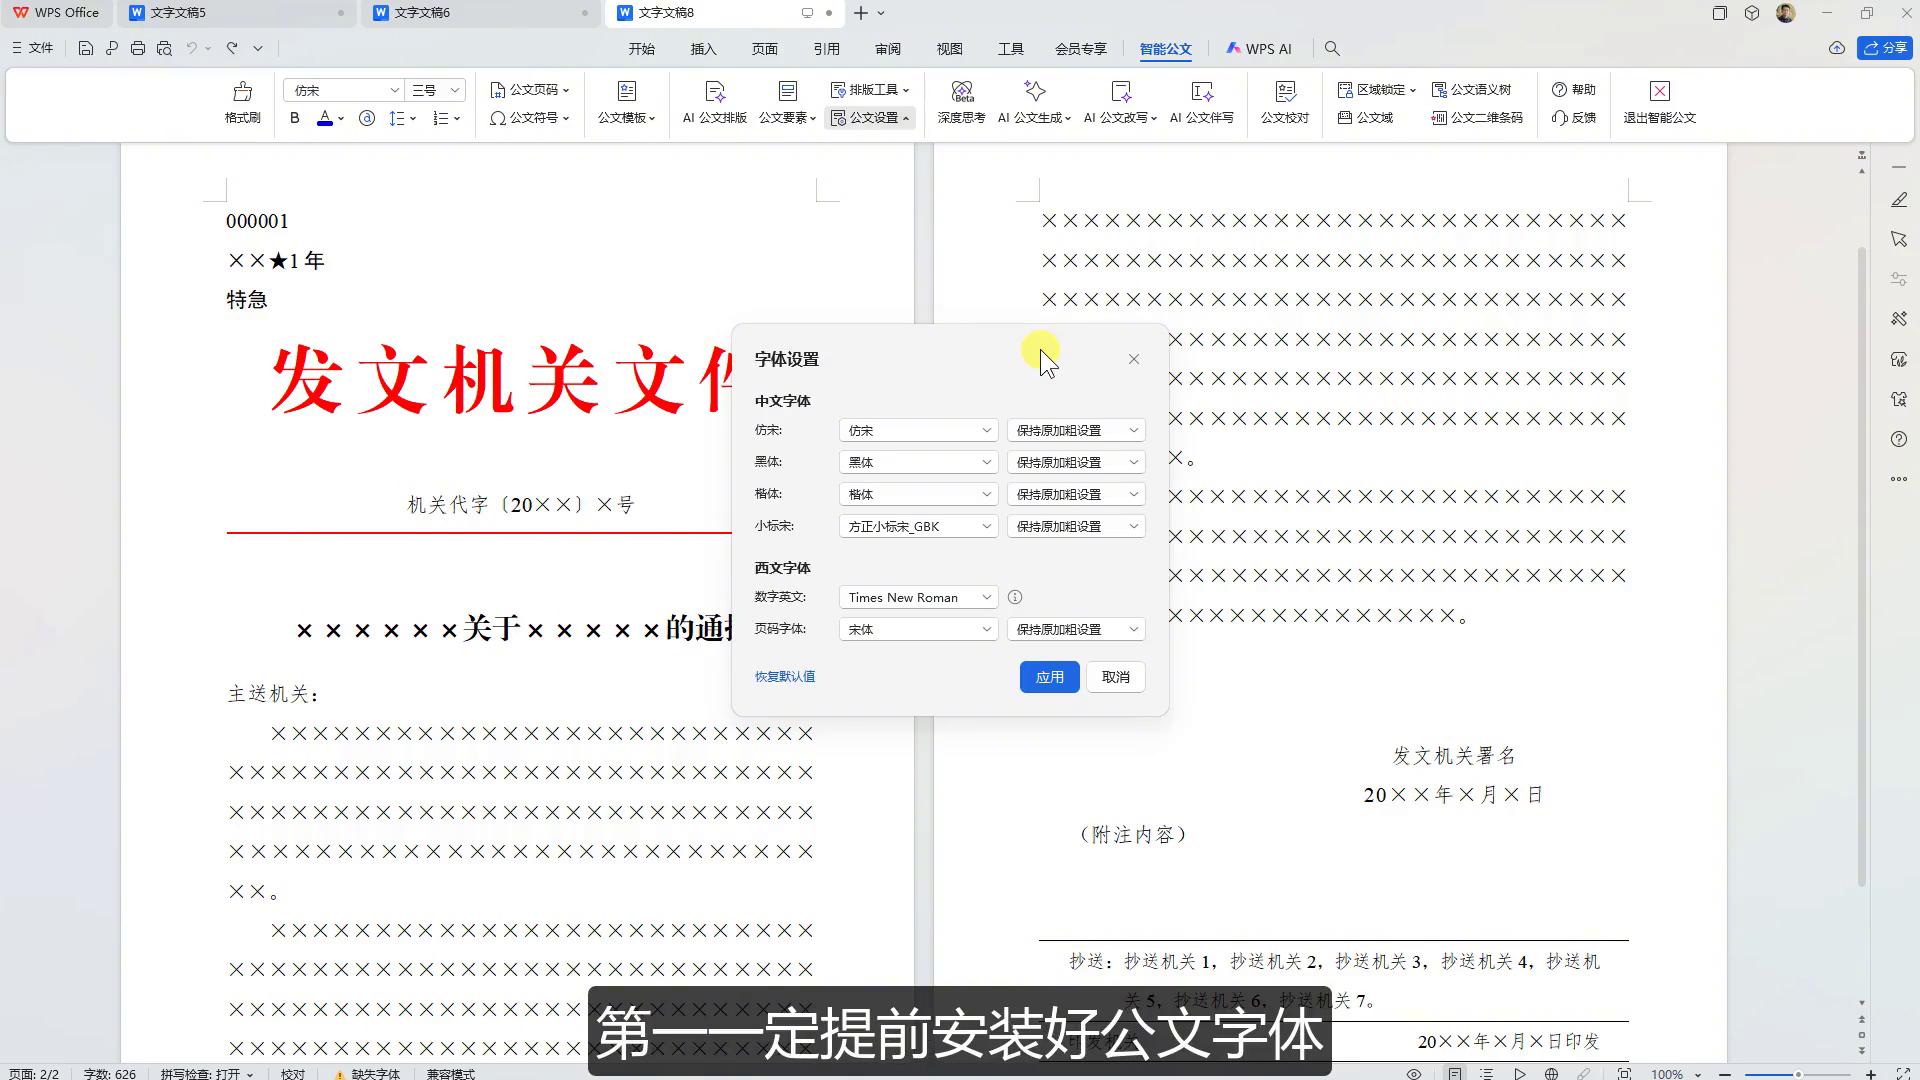Open the 公文语义树 semantic tree
1920x1080 pixels.
[x=1472, y=89]
